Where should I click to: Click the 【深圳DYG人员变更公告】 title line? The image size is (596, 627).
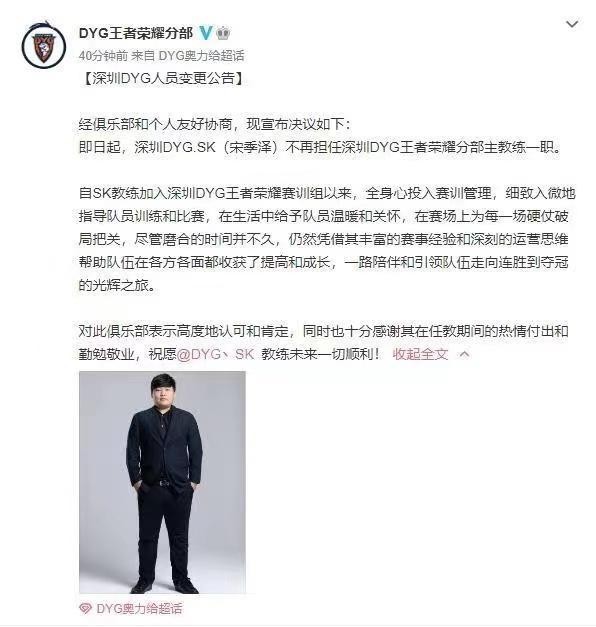point(163,78)
